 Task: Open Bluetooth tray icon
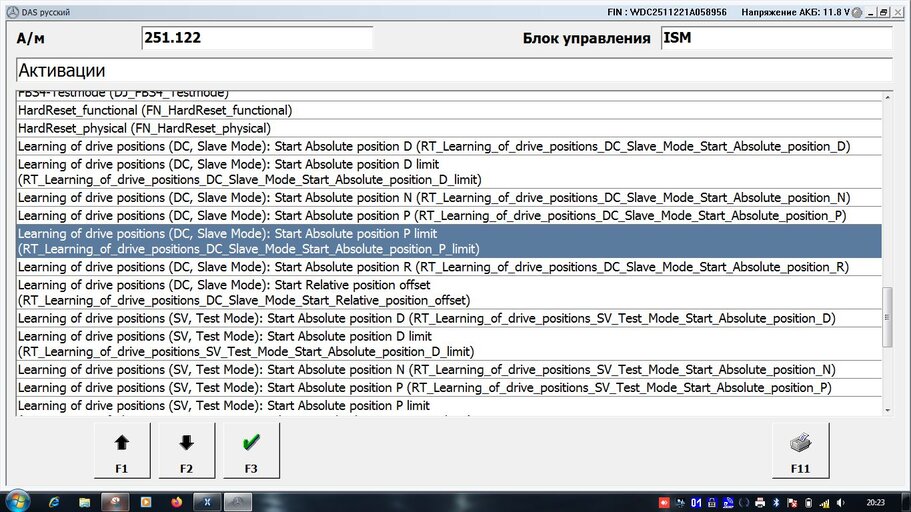tap(776, 503)
